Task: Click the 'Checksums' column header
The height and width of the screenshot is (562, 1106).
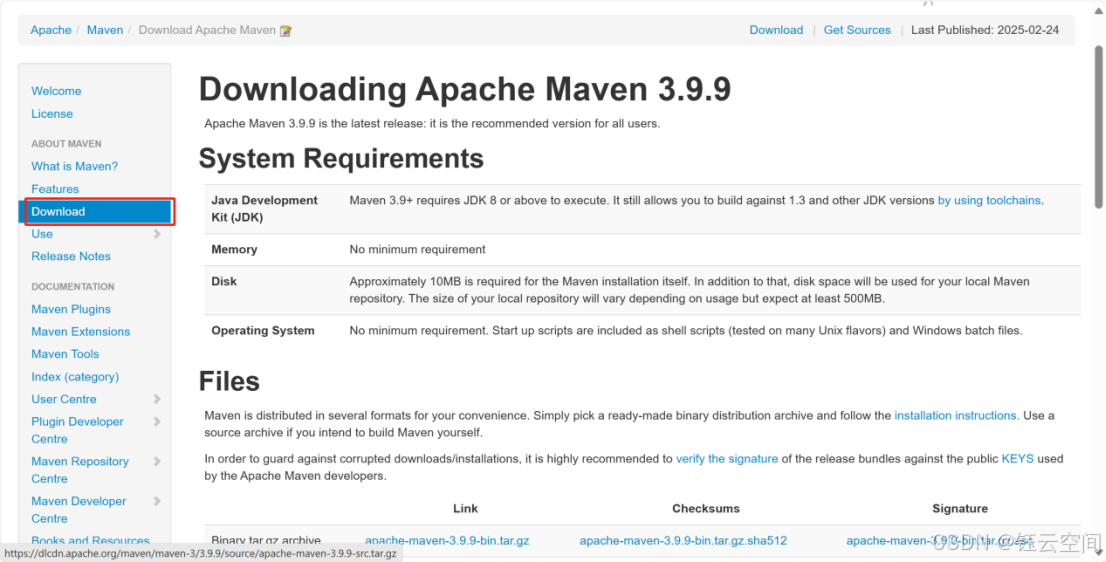Action: 705,508
